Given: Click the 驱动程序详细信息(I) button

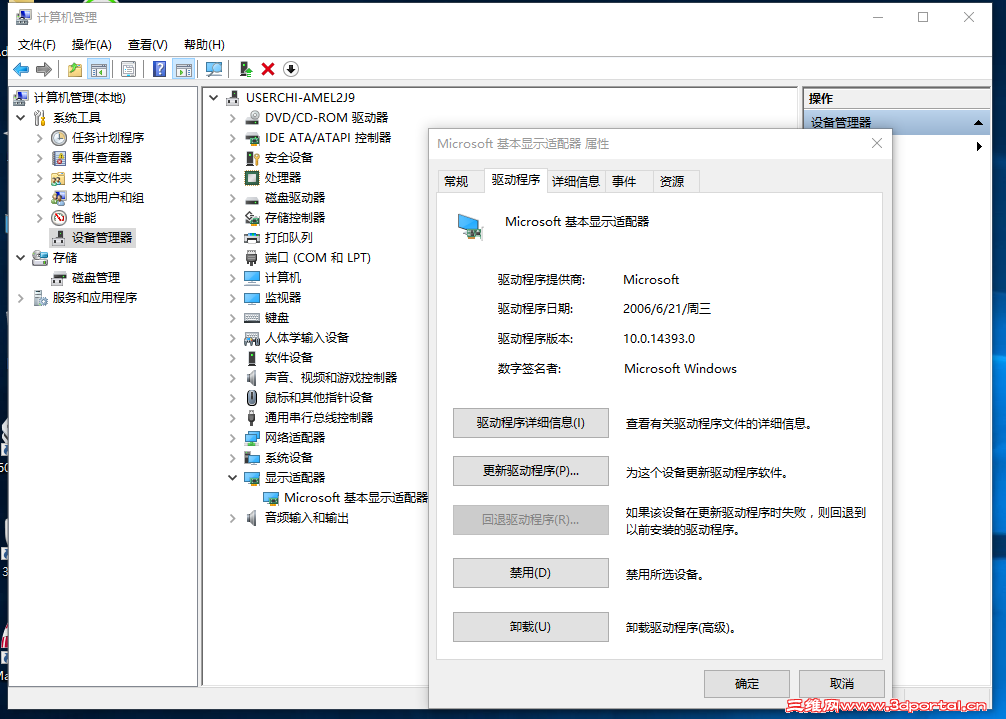Looking at the screenshot, I should click(530, 423).
